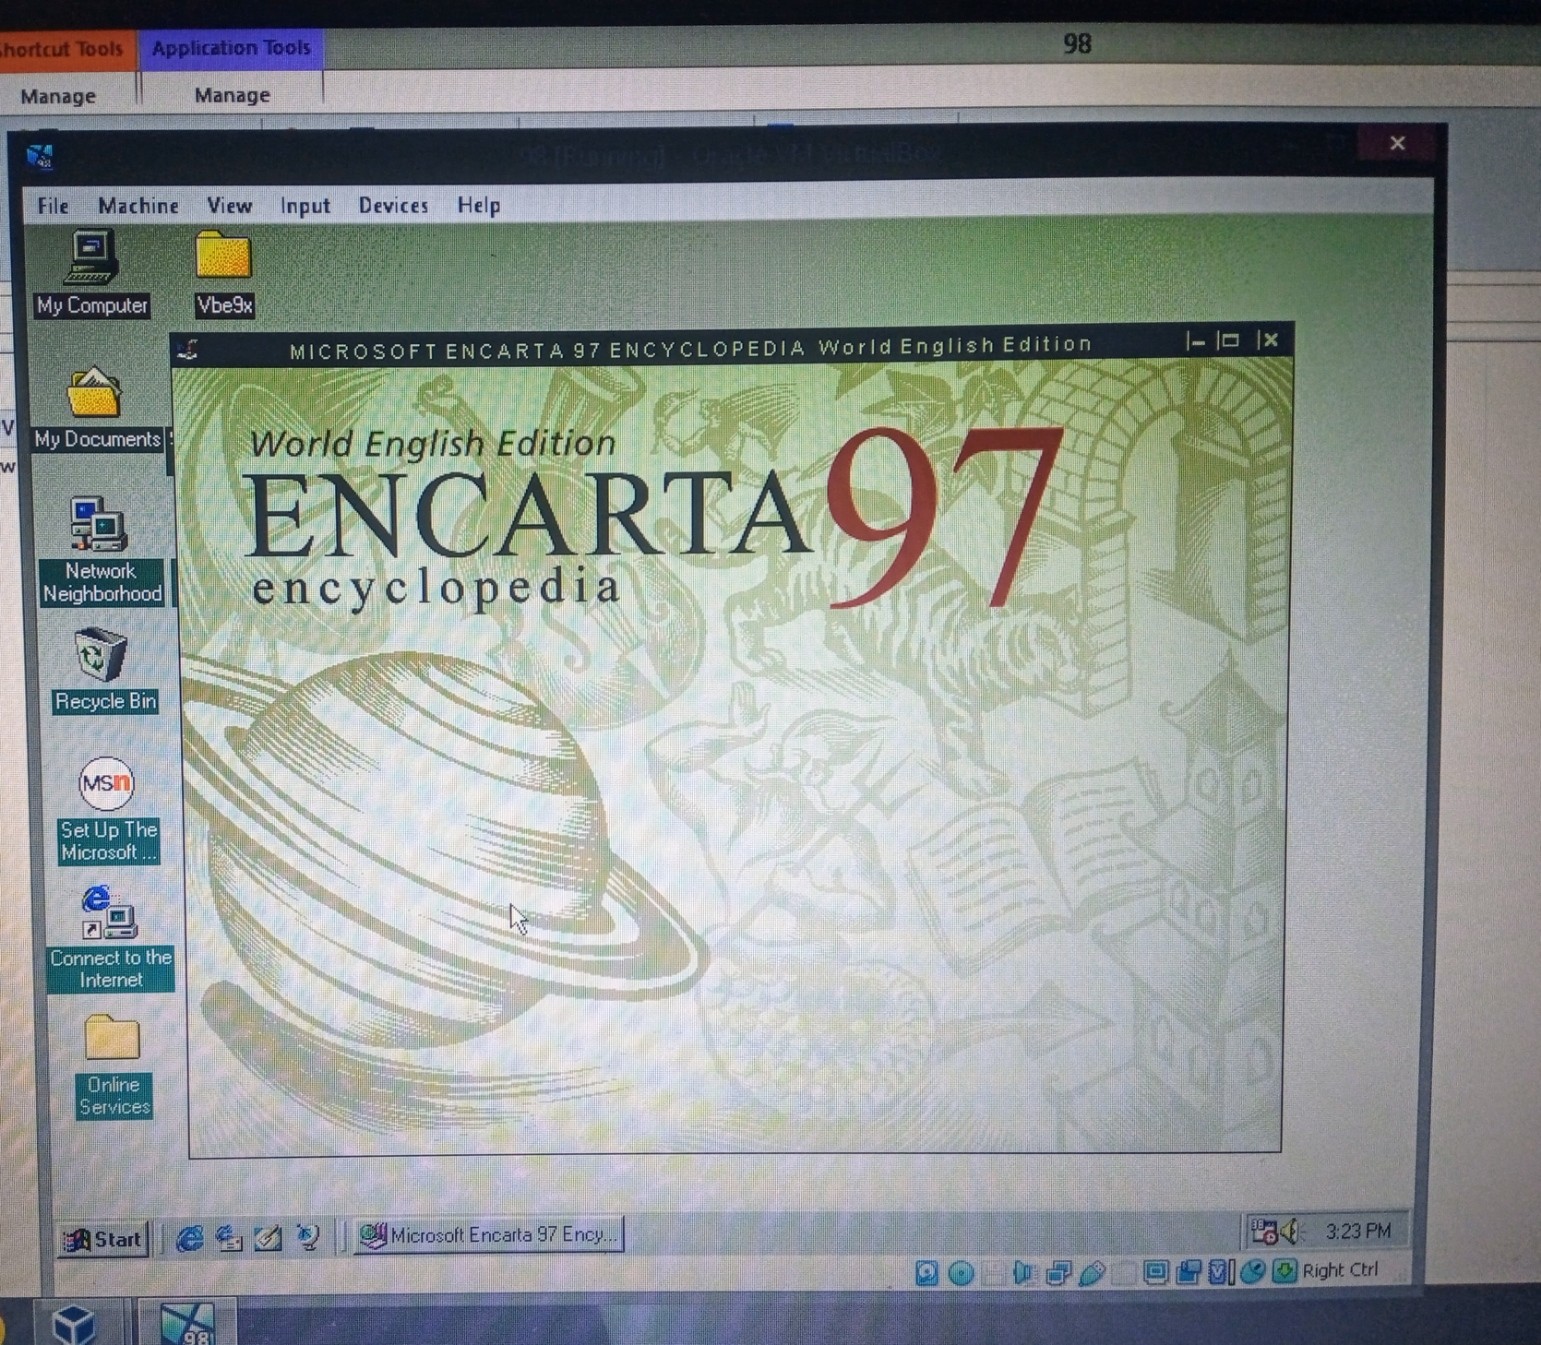Image resolution: width=1541 pixels, height=1345 pixels.
Task: Select the Shortcut Tools ribbon tab
Action: (66, 49)
